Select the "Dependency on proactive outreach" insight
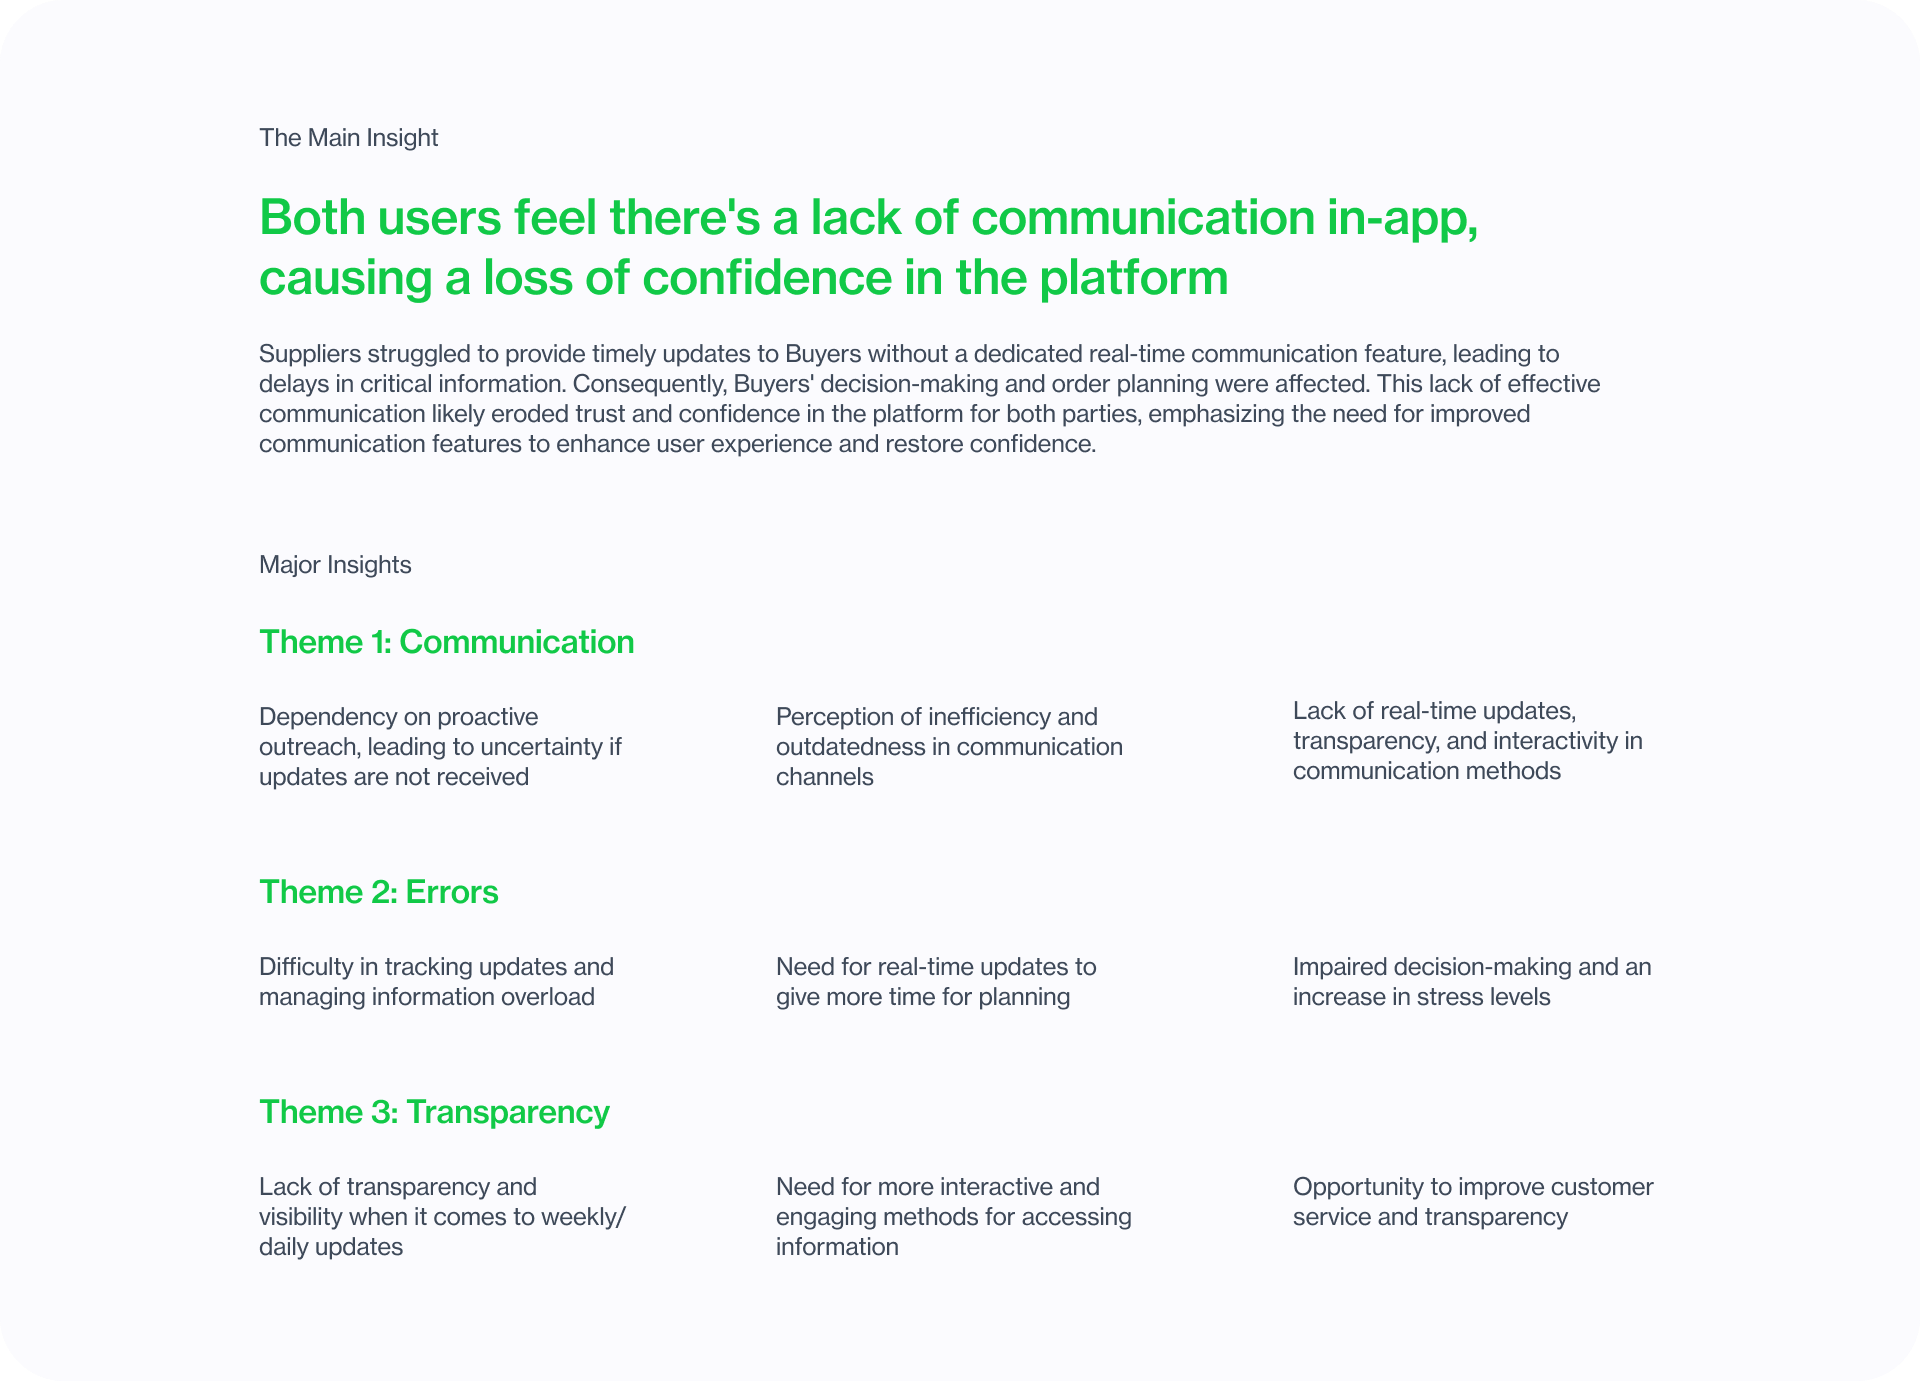Viewport: 1920px width, 1381px height. [440, 747]
